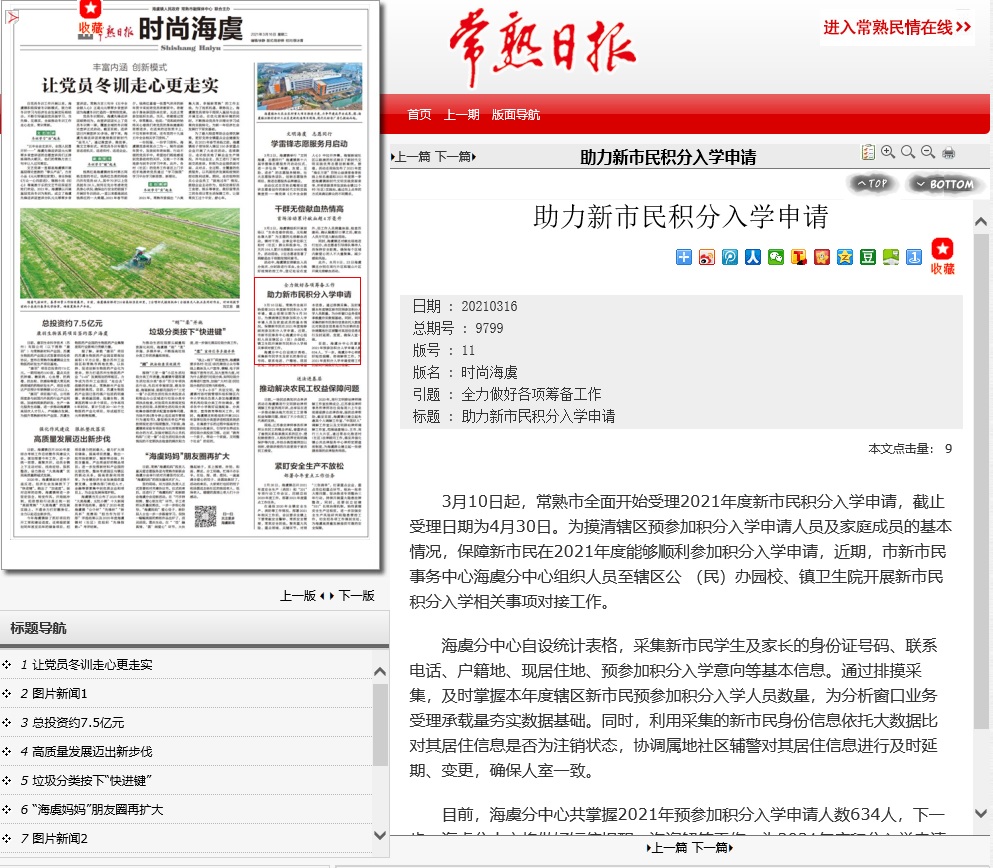Image resolution: width=993 pixels, height=868 pixels.
Task: Click the 本文点击量 count
Action: (949, 449)
